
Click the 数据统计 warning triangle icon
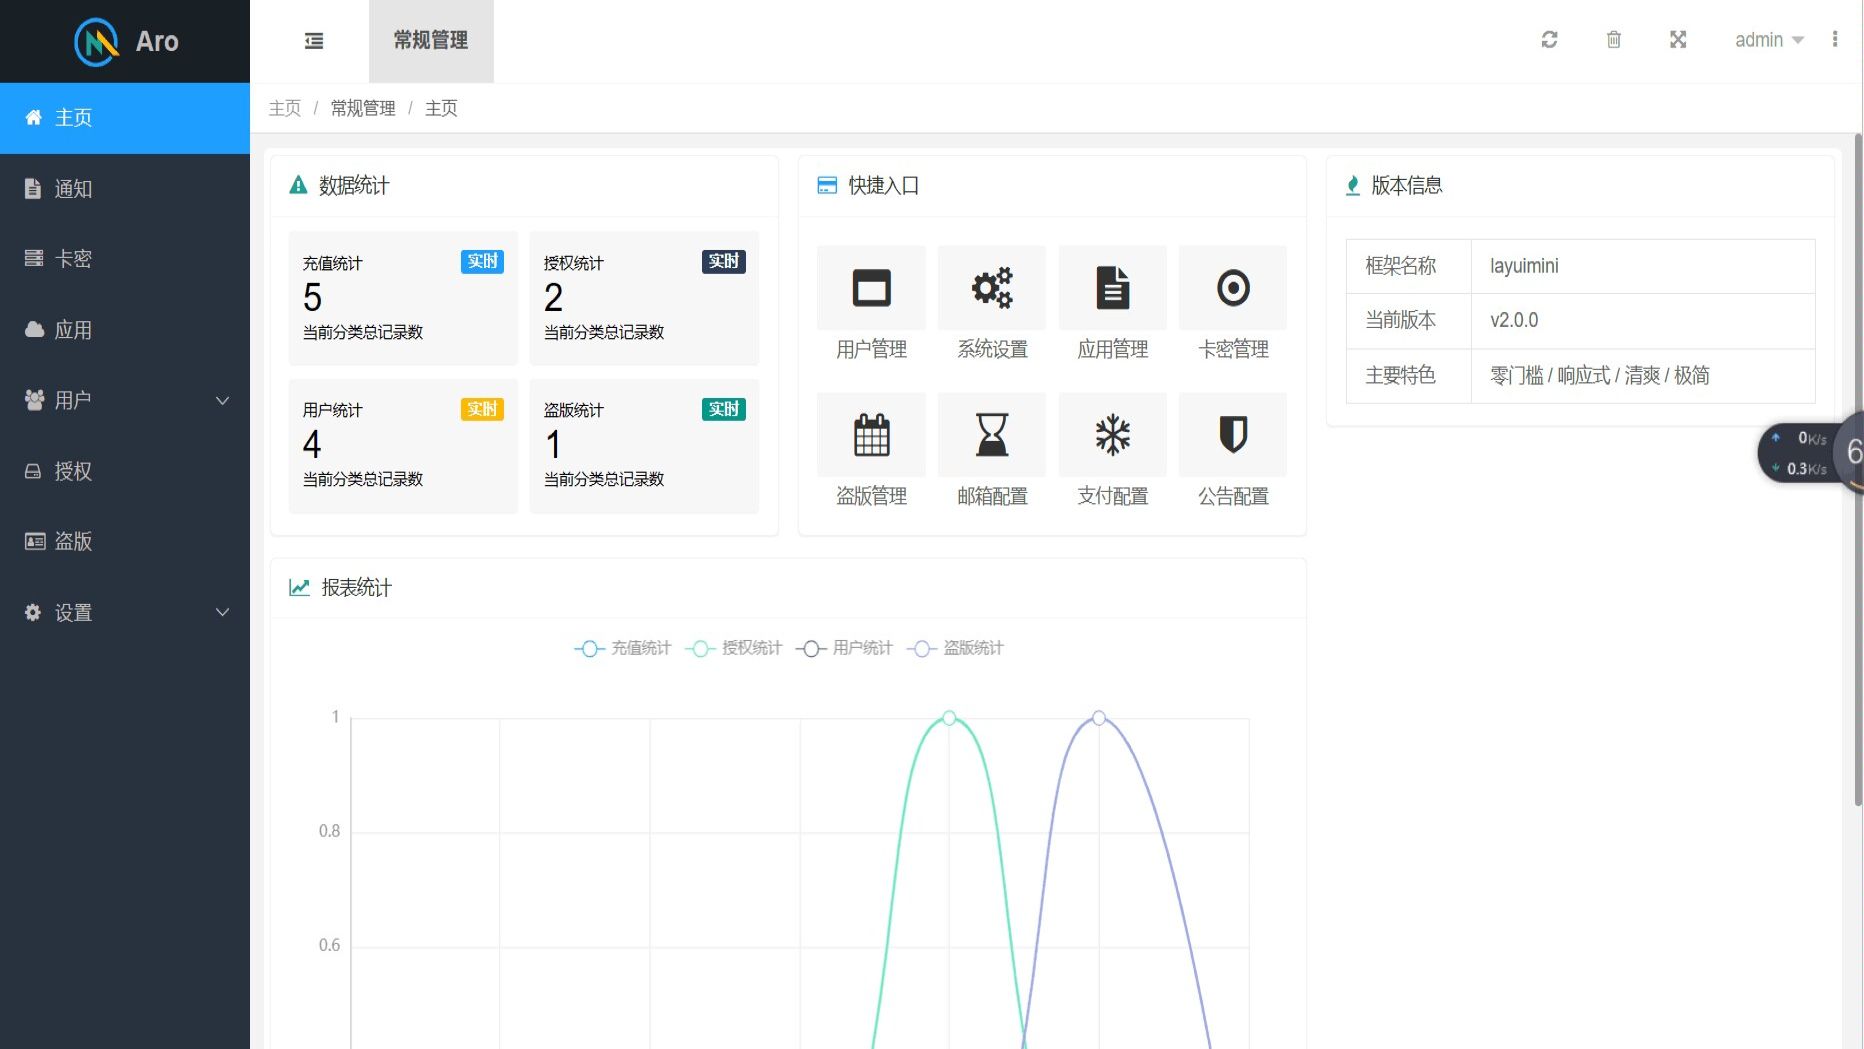(298, 185)
